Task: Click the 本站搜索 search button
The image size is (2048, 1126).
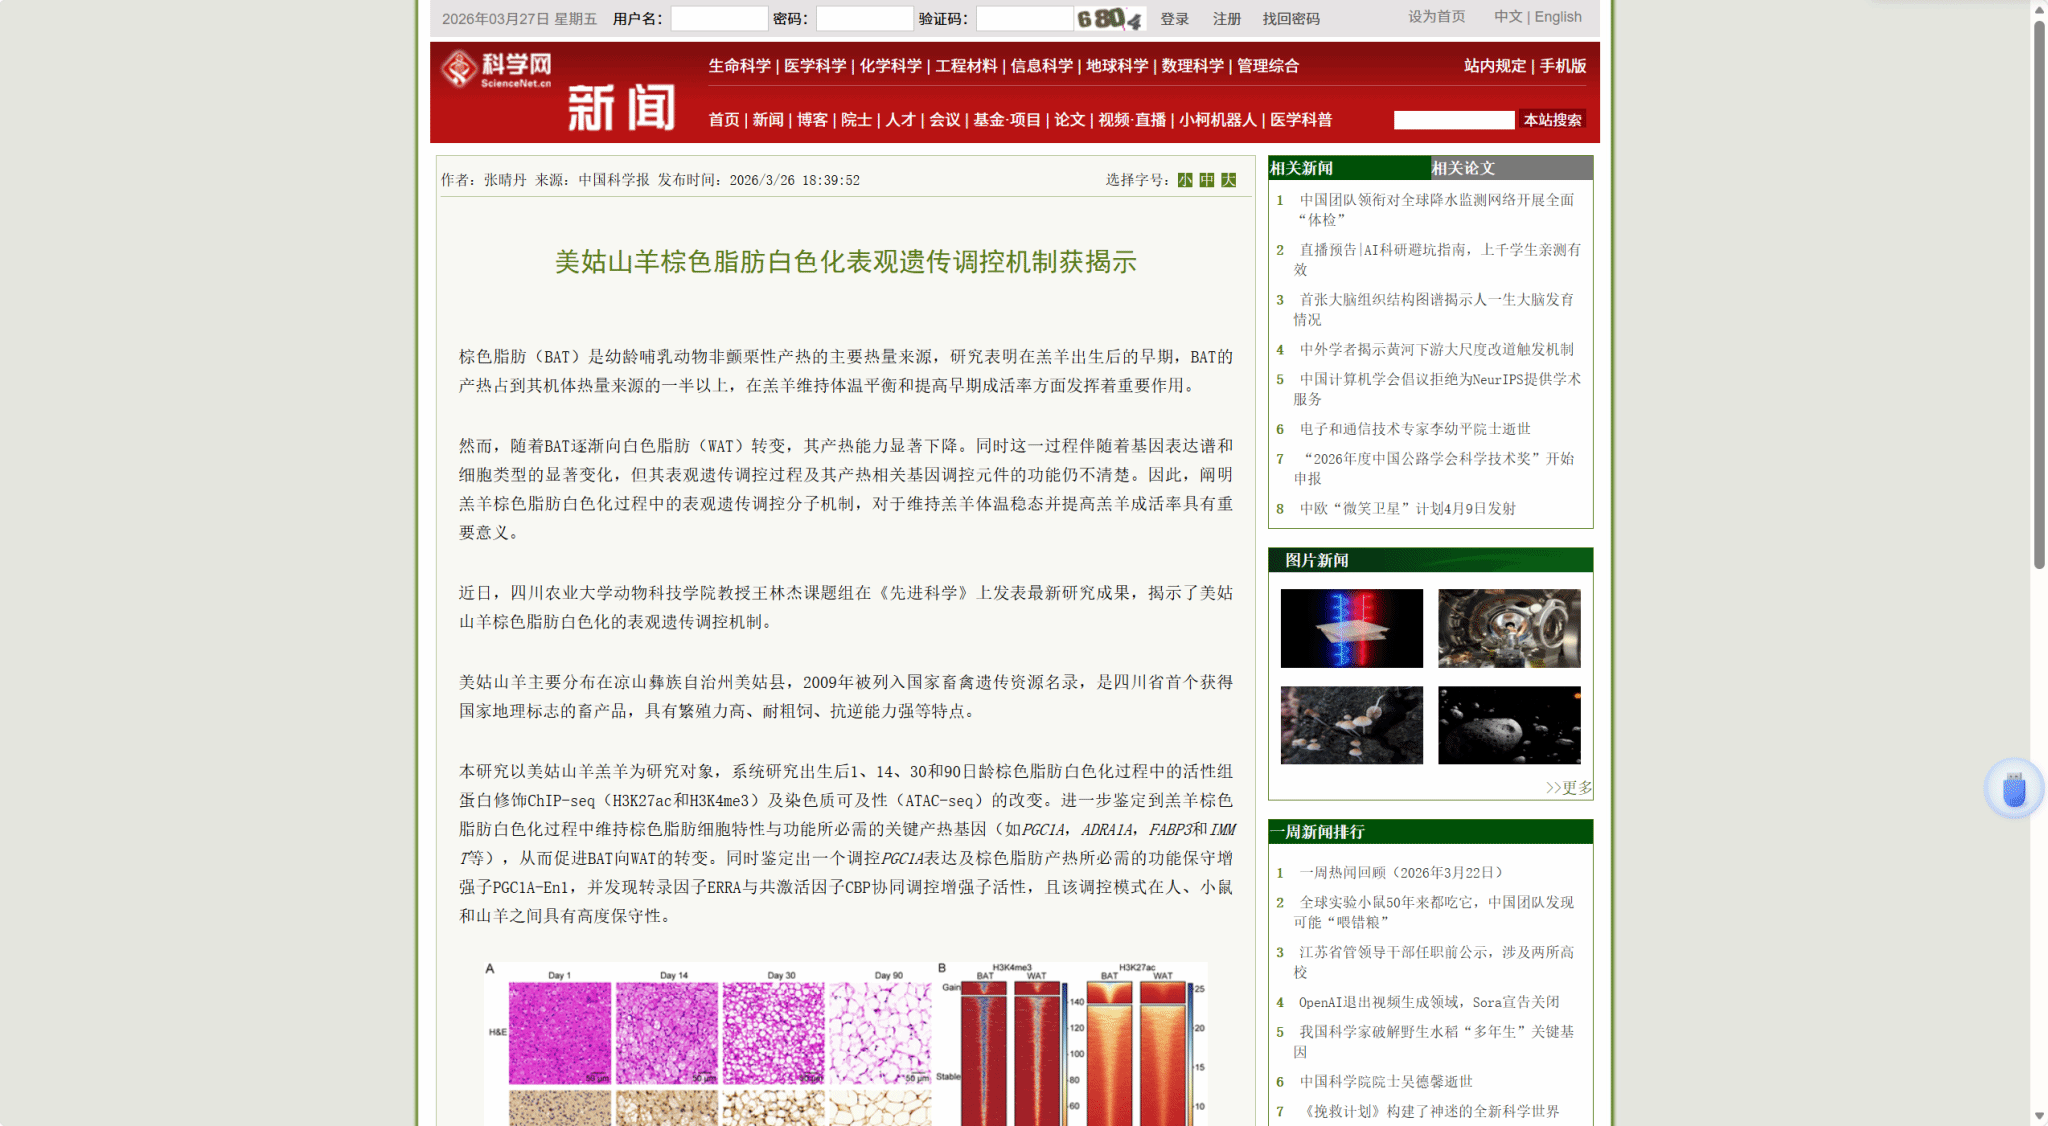Action: point(1552,120)
